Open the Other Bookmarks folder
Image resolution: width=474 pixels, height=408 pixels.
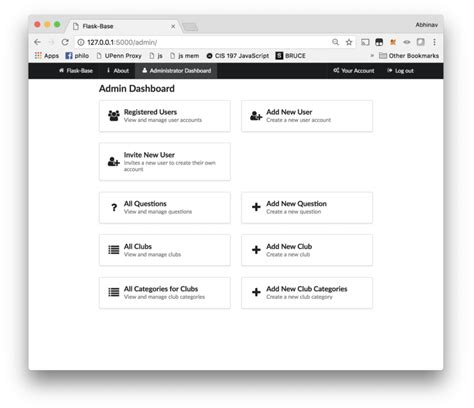pos(409,56)
